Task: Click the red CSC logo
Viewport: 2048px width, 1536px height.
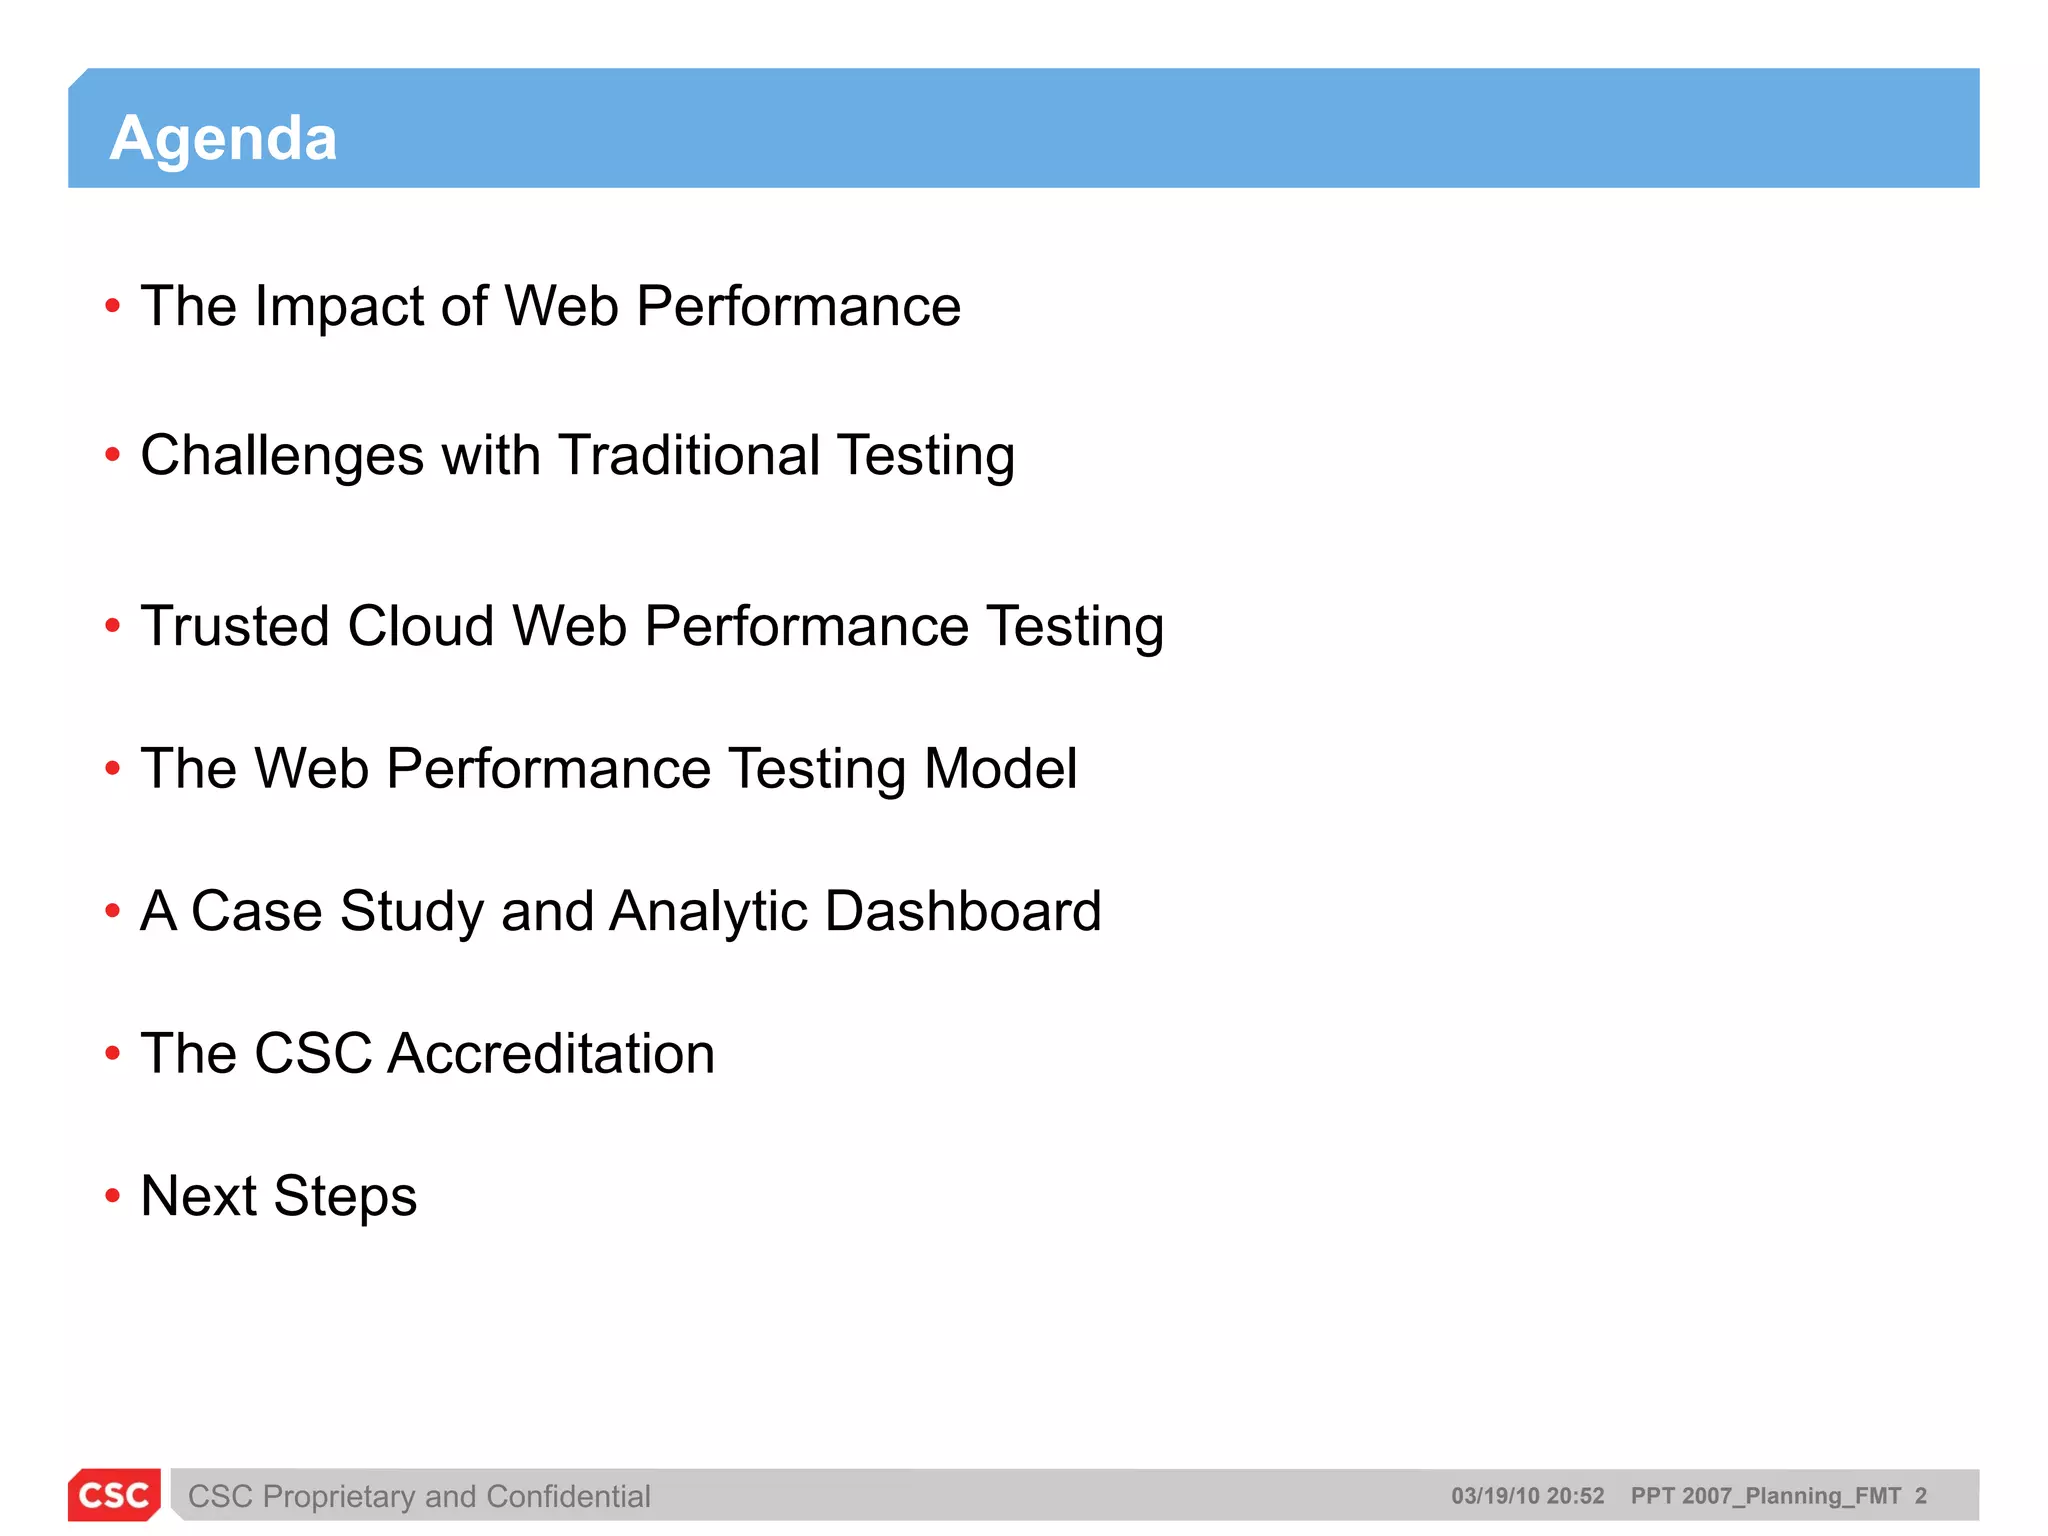Action: [x=114, y=1495]
